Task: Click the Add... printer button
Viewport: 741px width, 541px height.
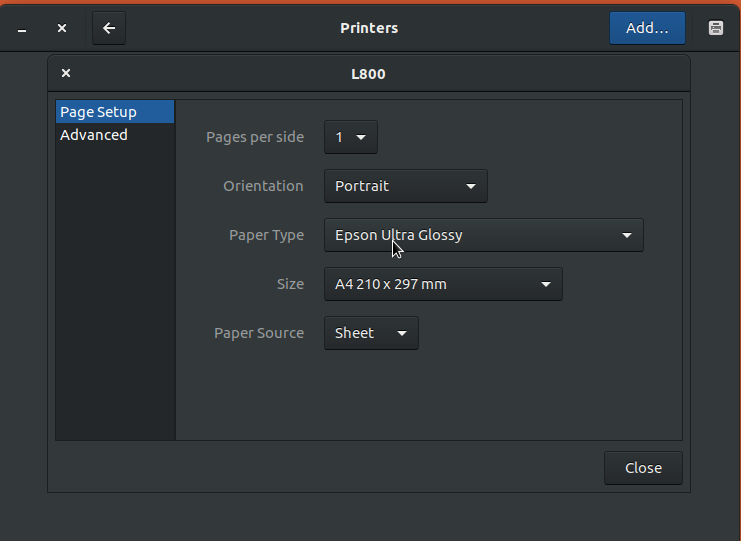Action: coord(647,28)
